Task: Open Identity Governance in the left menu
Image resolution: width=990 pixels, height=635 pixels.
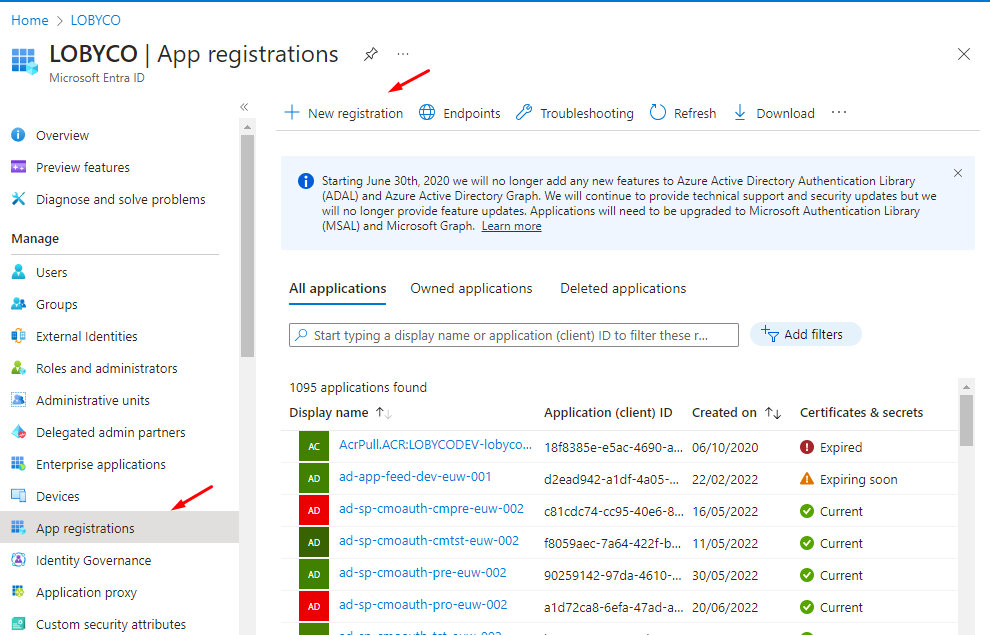Action: (93, 561)
